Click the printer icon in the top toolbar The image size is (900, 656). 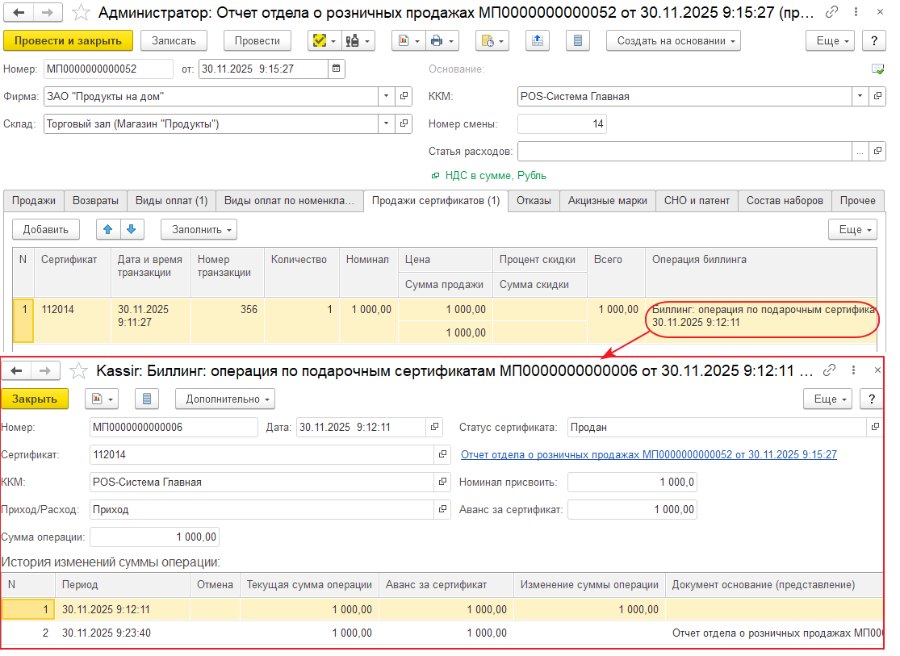coord(437,41)
